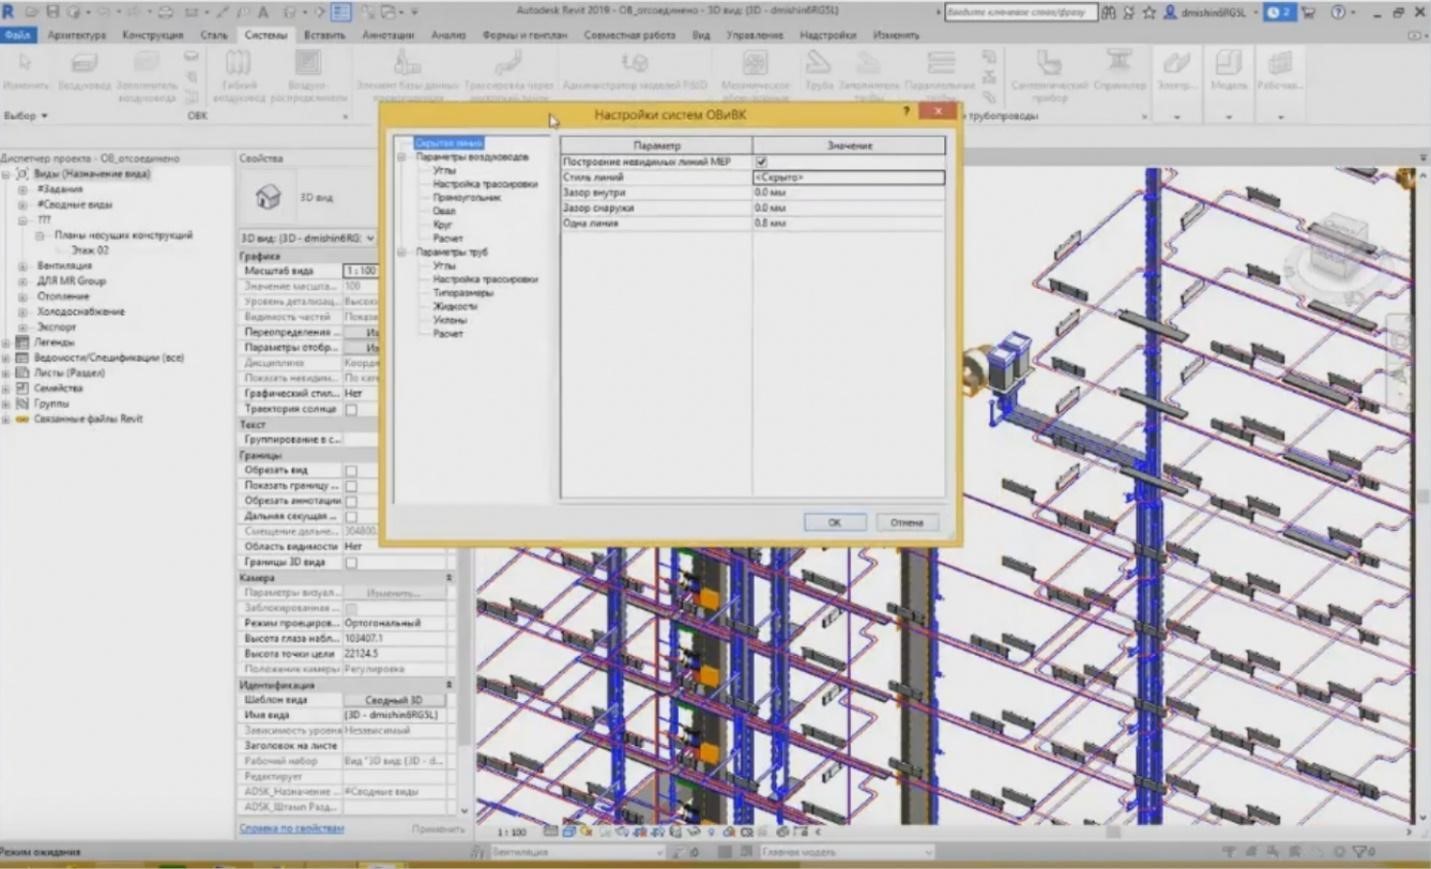Screen dimensions: 1431x869
Task: Enable the Границы 3D вида checkbox
Action: point(351,563)
